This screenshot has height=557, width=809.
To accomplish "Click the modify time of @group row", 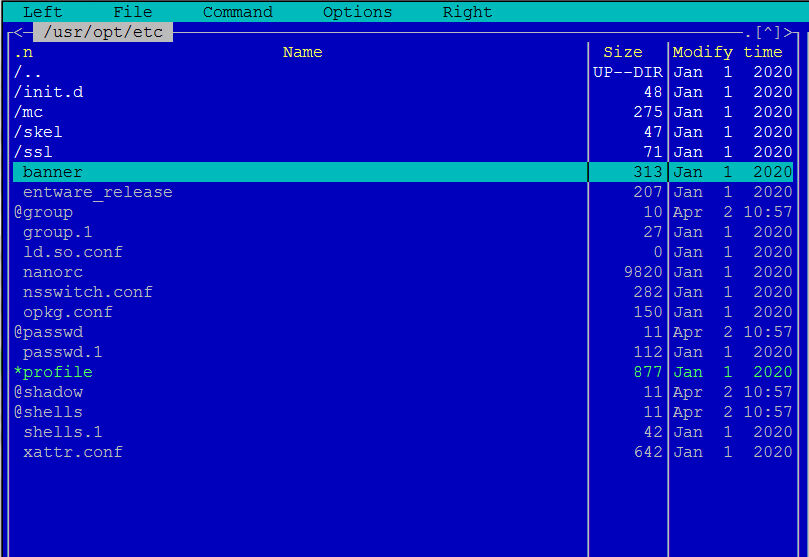I will [x=732, y=212].
